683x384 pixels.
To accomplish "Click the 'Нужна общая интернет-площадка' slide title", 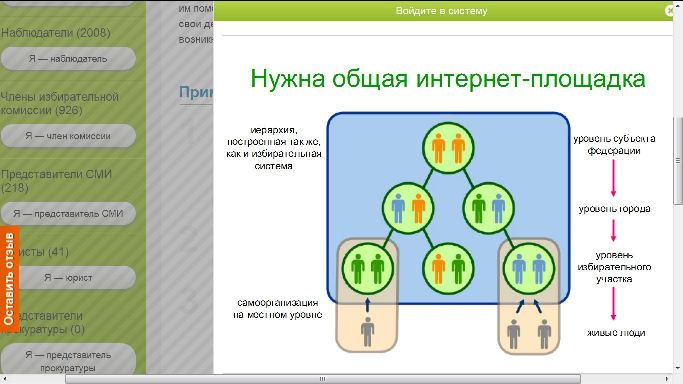I will click(x=448, y=79).
